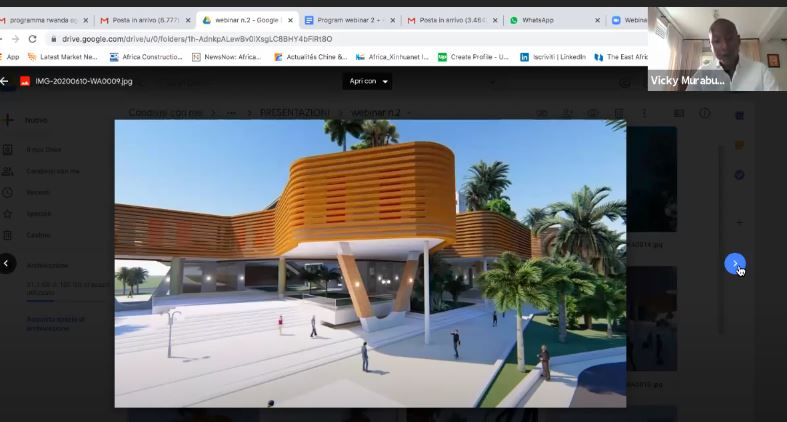The image size is (787, 422).
Task: Open the first Gmail 'Posta in arrivo (6.777)' tab
Action: click(x=145, y=21)
